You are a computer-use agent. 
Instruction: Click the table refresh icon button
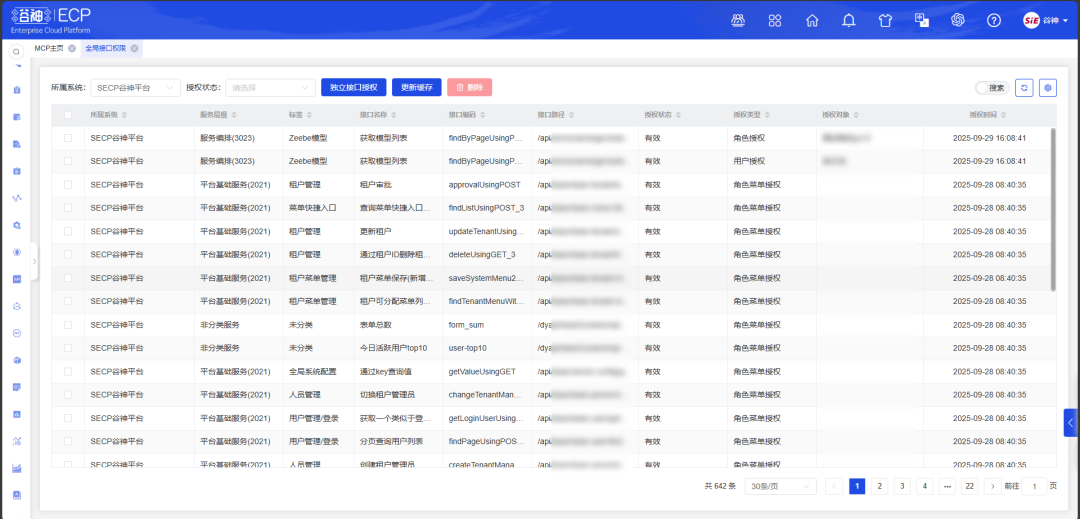(1024, 88)
